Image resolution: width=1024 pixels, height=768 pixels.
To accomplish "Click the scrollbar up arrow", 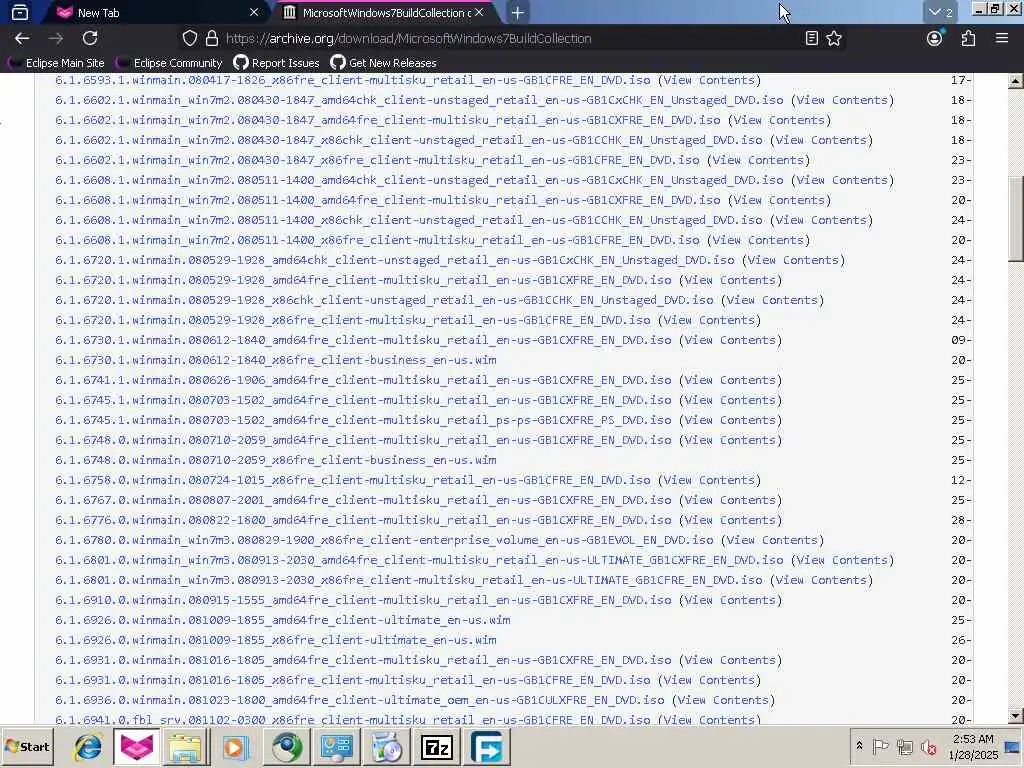I will [1015, 81].
